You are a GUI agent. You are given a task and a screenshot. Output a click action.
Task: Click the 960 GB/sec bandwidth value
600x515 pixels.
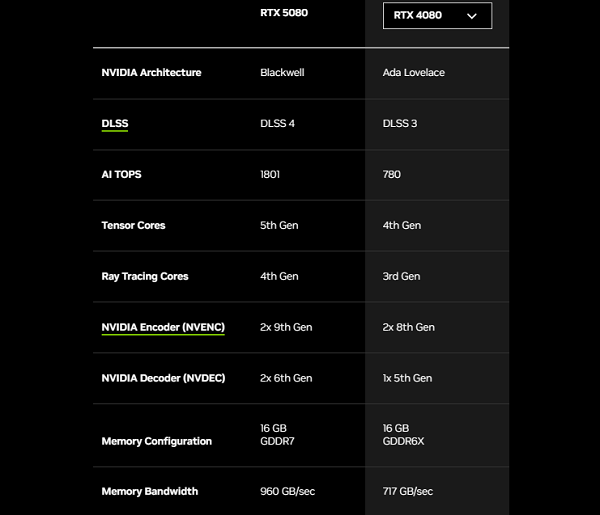(x=287, y=491)
